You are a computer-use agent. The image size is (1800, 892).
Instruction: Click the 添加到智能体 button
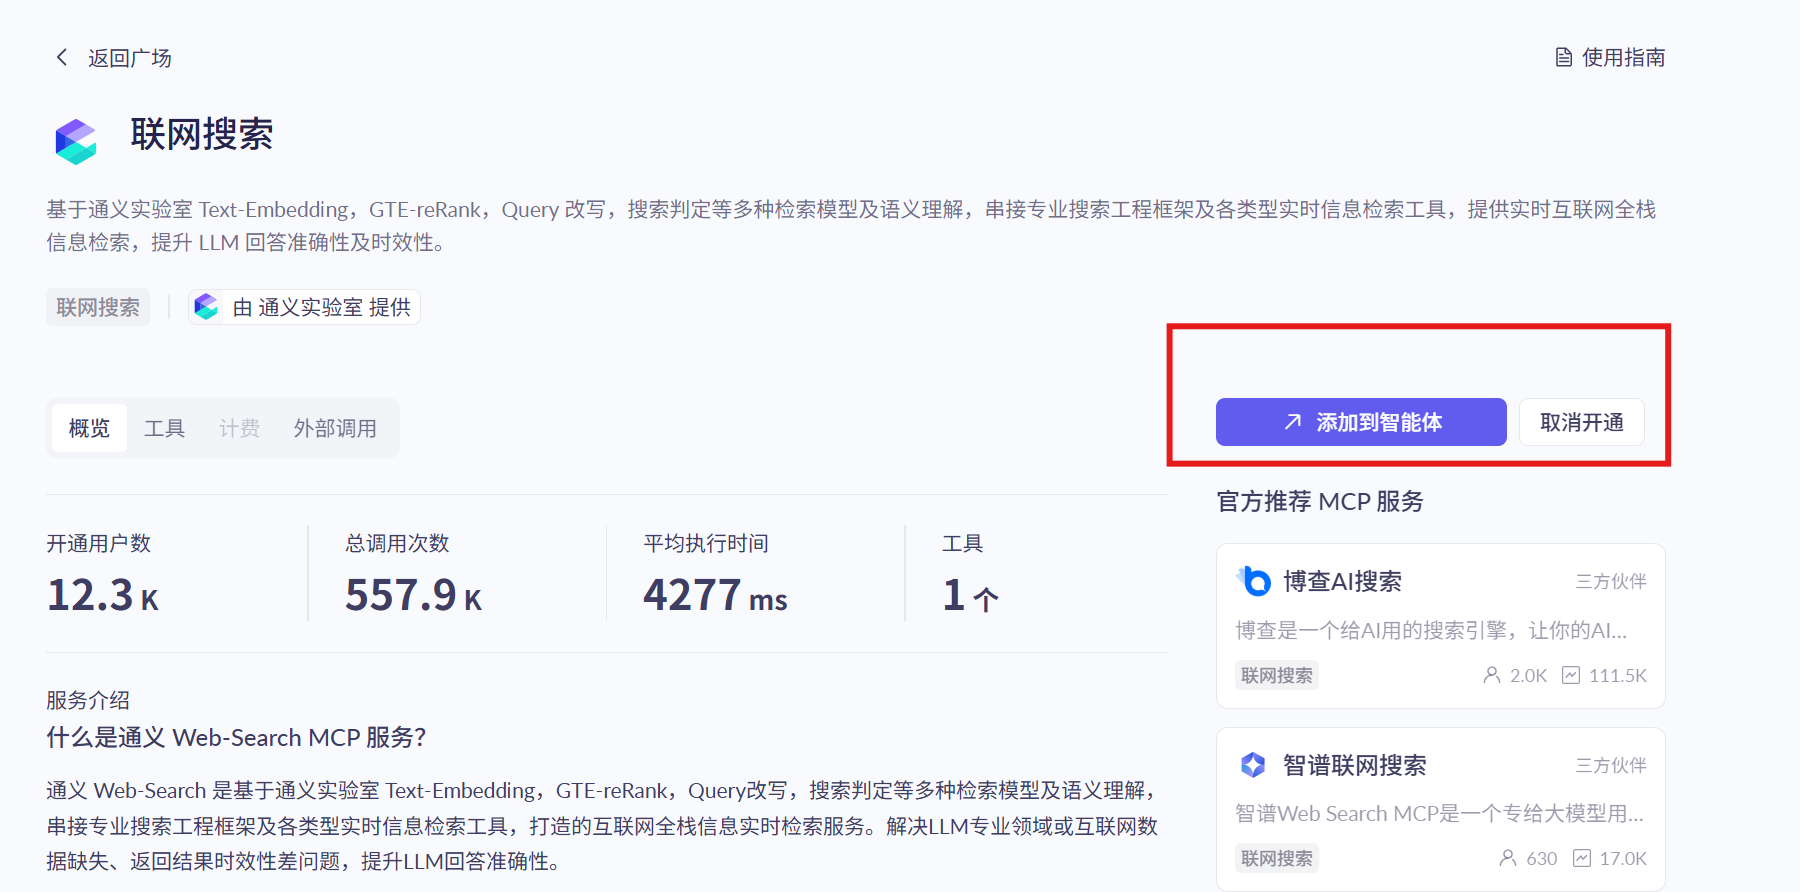tap(1361, 422)
